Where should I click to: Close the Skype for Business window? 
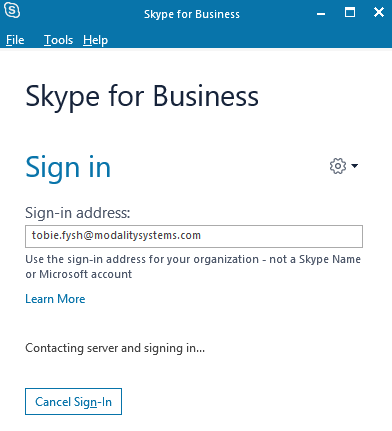tap(379, 13)
